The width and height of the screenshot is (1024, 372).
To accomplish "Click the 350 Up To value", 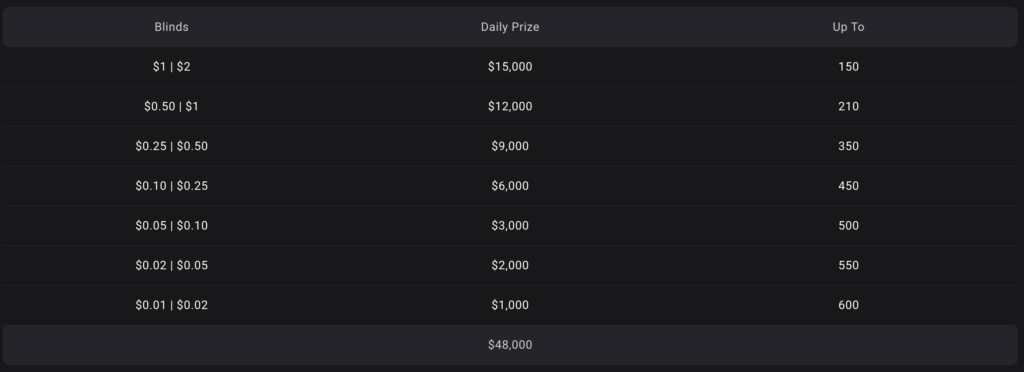I will coord(848,146).
